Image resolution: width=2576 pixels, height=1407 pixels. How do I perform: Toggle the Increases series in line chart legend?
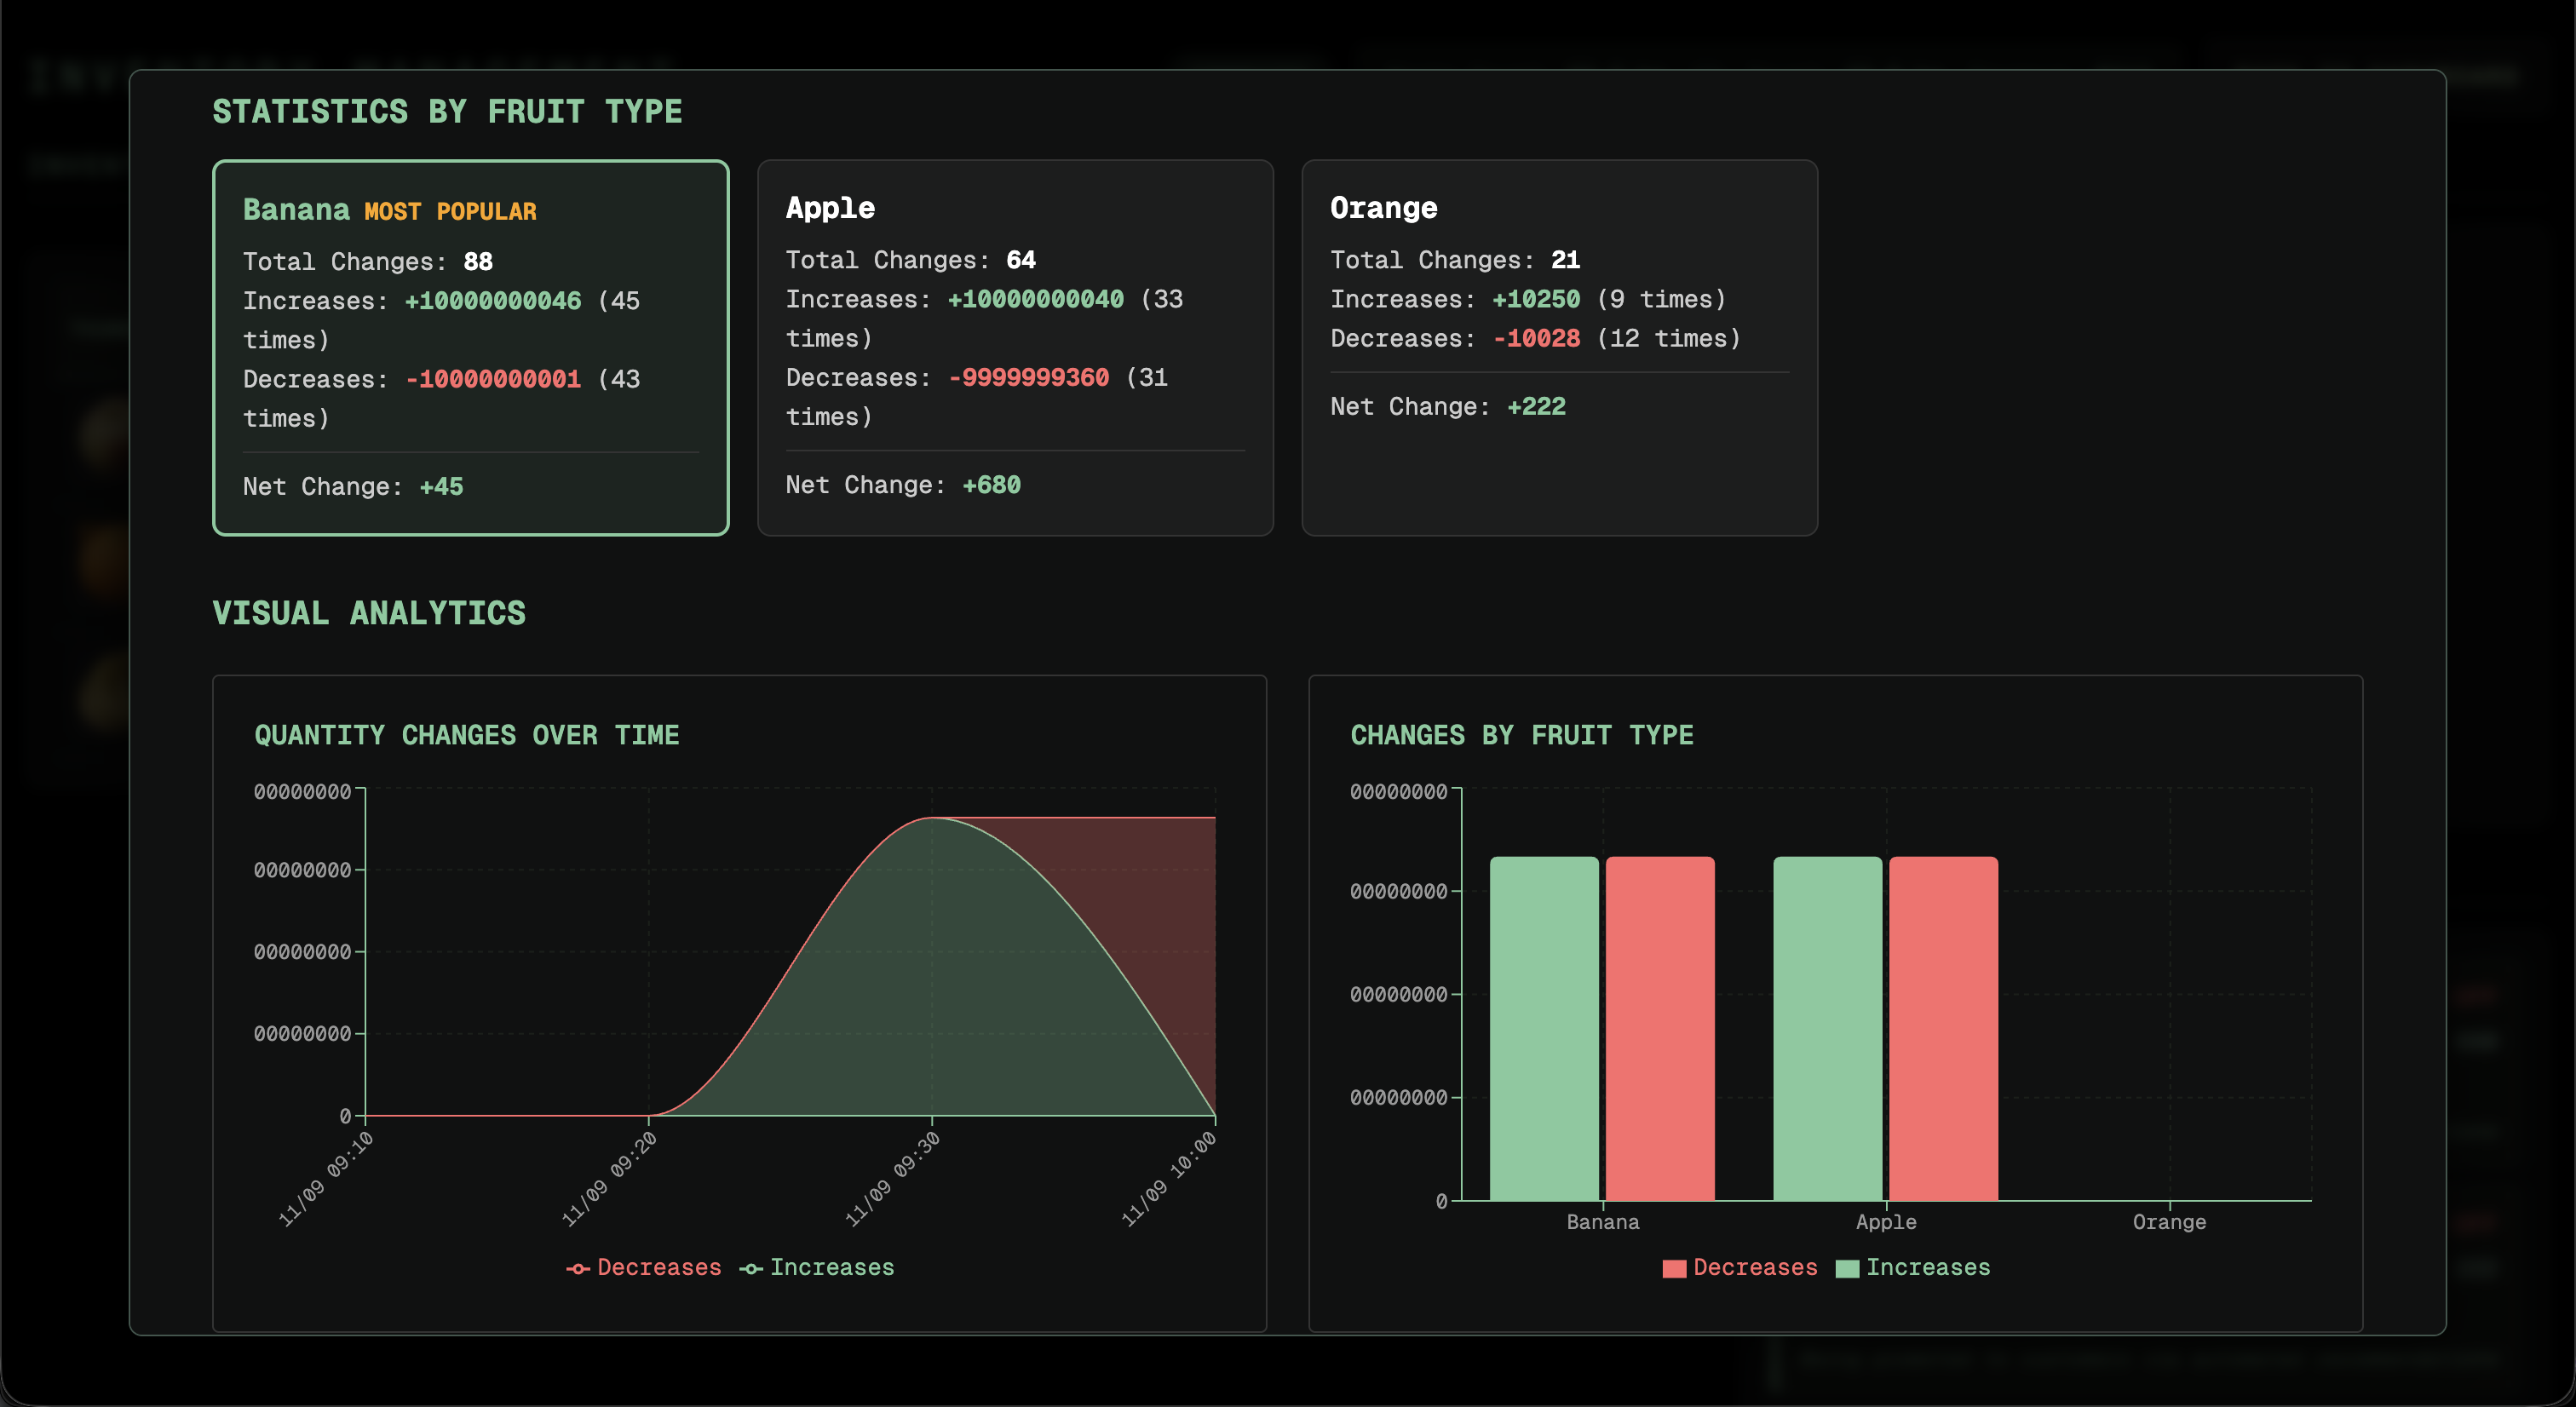tap(817, 1267)
